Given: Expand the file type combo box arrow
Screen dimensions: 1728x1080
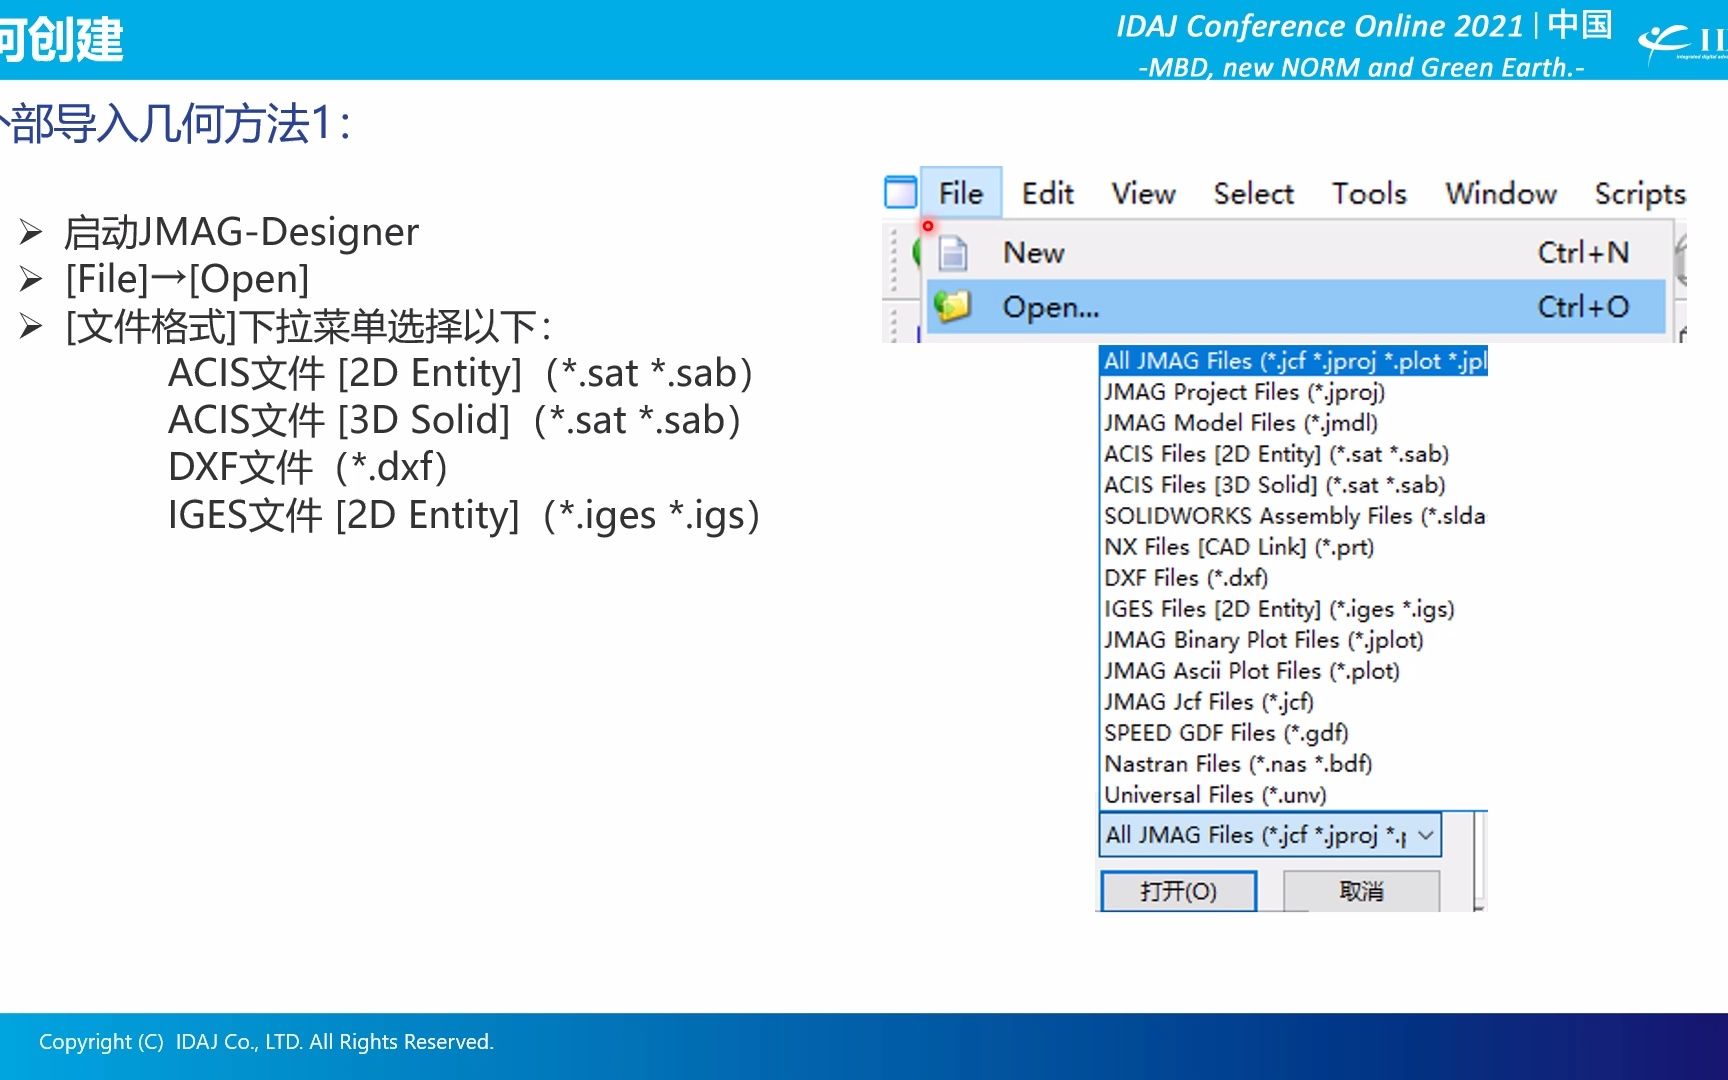Looking at the screenshot, I should [1426, 835].
